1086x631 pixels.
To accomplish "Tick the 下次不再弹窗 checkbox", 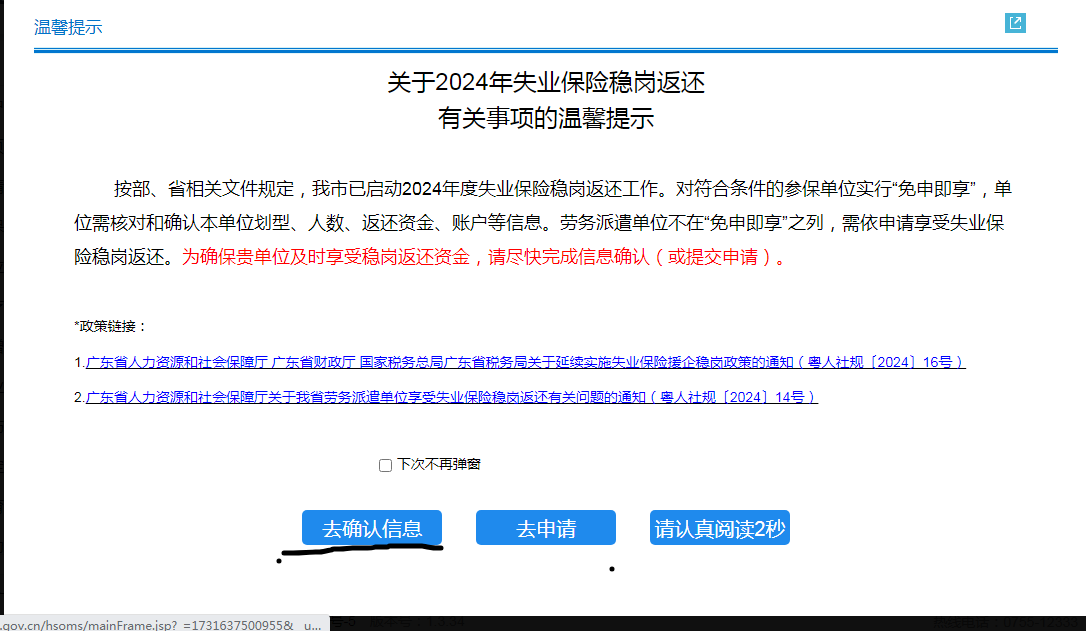I will point(385,465).
